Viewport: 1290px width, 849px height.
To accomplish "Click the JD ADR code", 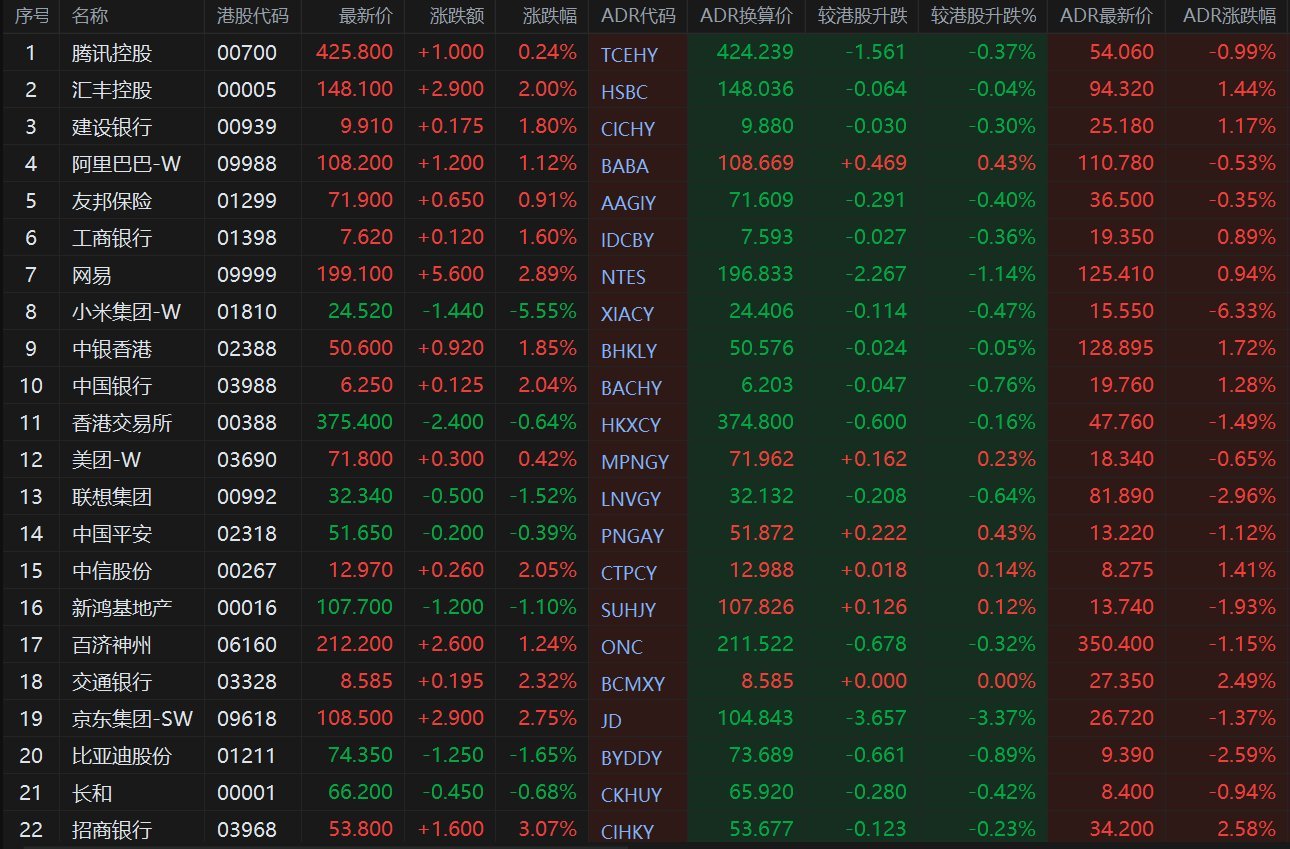I will pyautogui.click(x=610, y=721).
